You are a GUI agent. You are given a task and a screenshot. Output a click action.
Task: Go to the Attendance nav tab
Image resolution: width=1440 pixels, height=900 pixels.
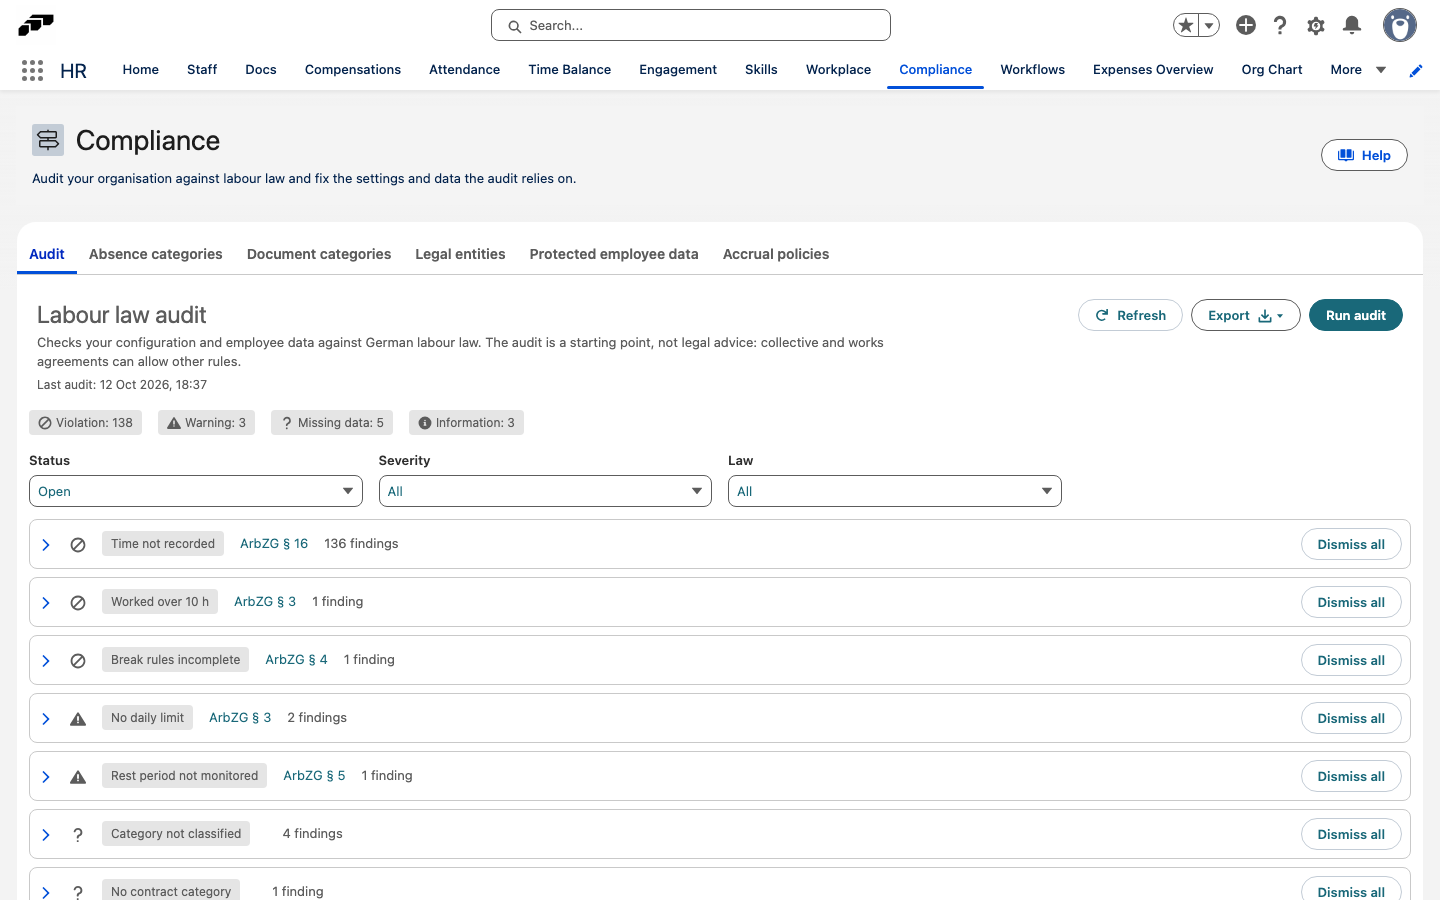pos(465,70)
